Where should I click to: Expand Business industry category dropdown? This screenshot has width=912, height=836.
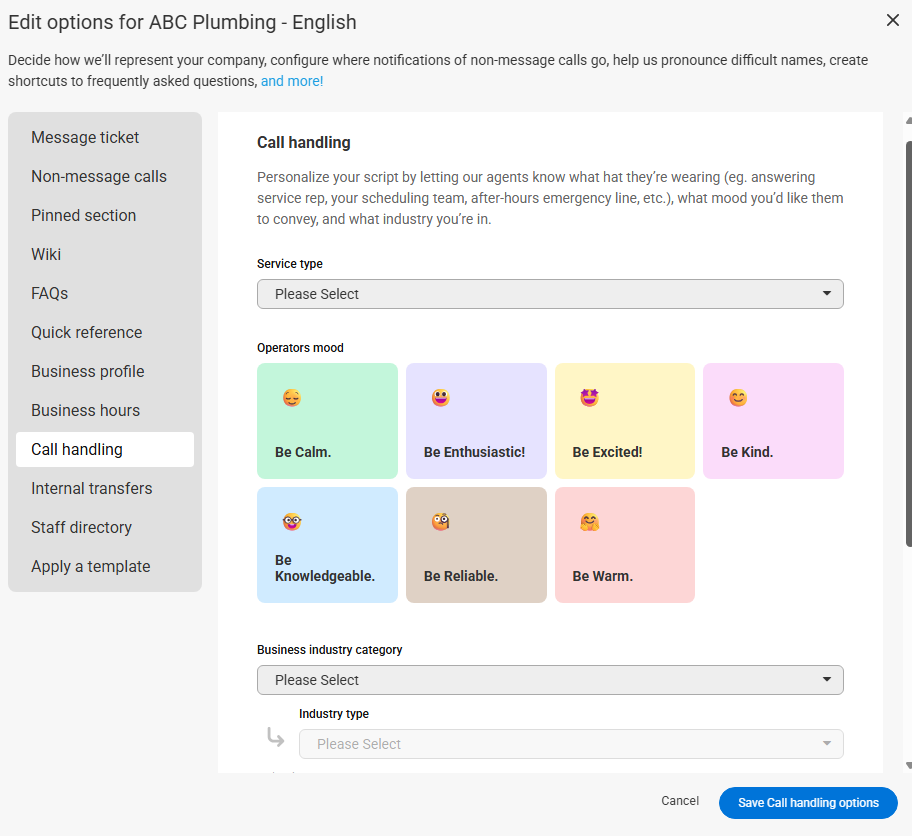tap(550, 680)
